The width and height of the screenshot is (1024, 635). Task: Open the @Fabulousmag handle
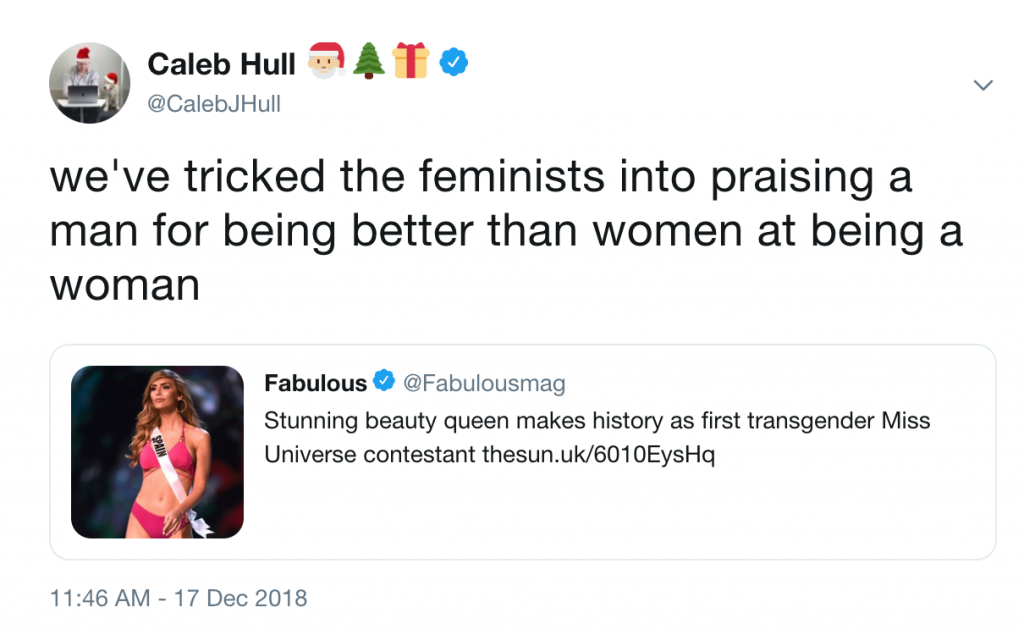point(484,383)
